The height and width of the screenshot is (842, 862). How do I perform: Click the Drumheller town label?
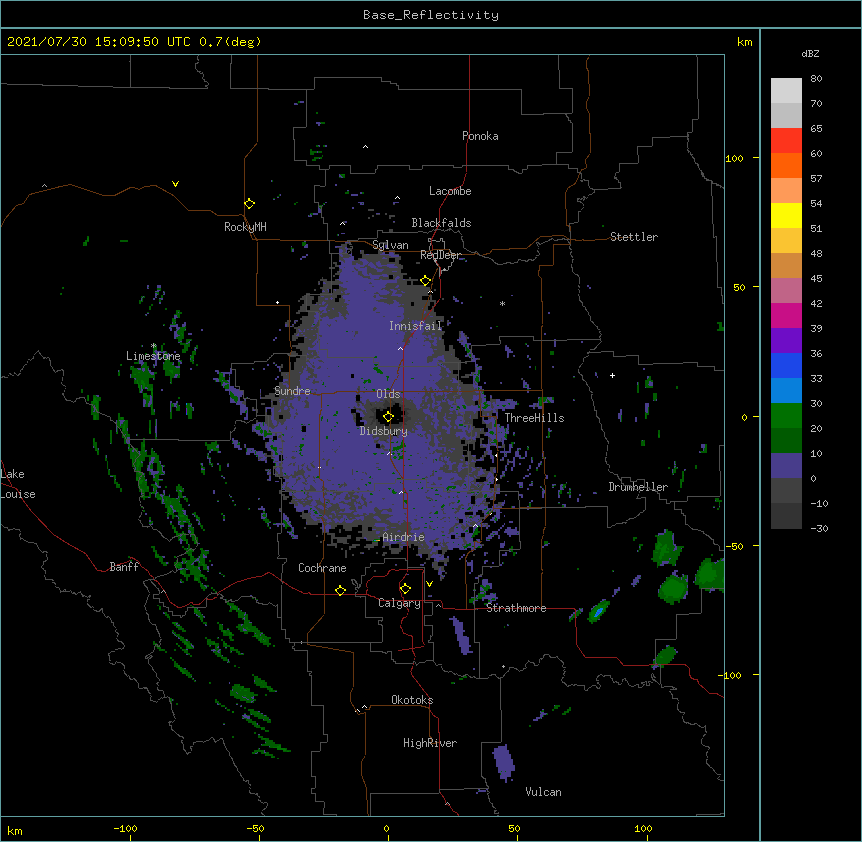[638, 487]
